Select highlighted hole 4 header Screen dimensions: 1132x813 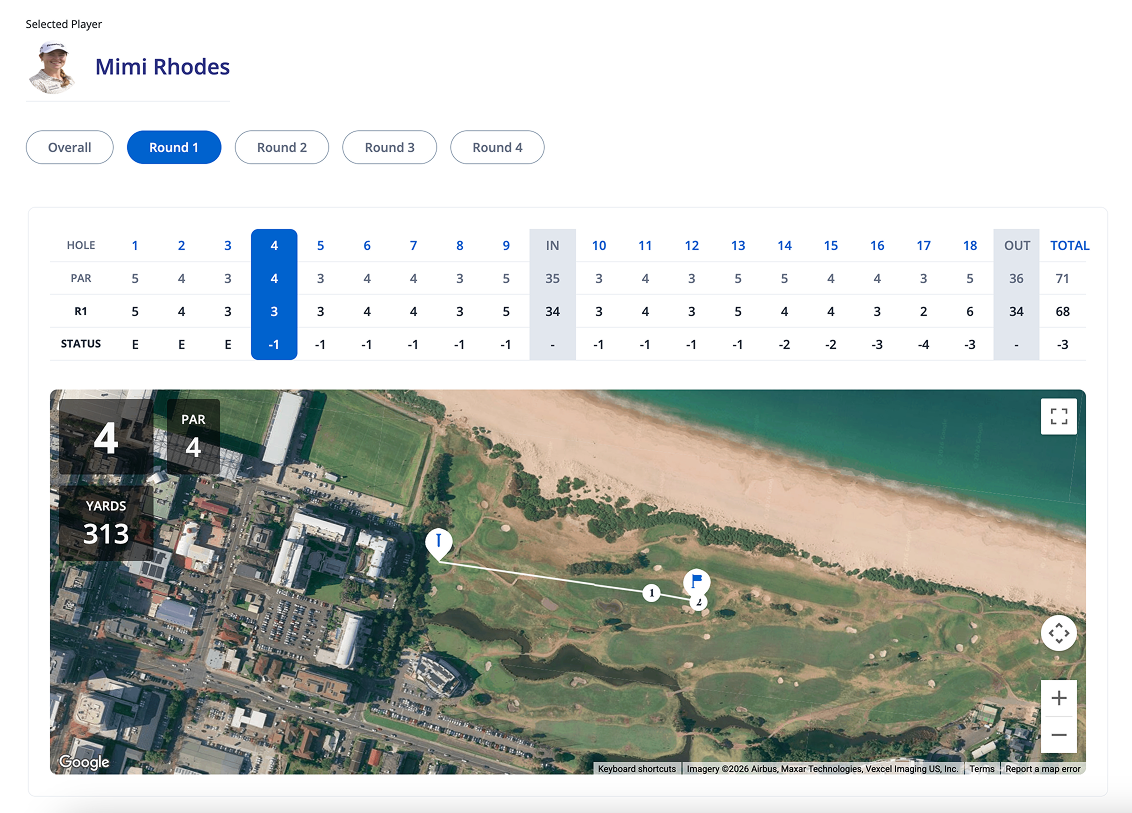(274, 245)
